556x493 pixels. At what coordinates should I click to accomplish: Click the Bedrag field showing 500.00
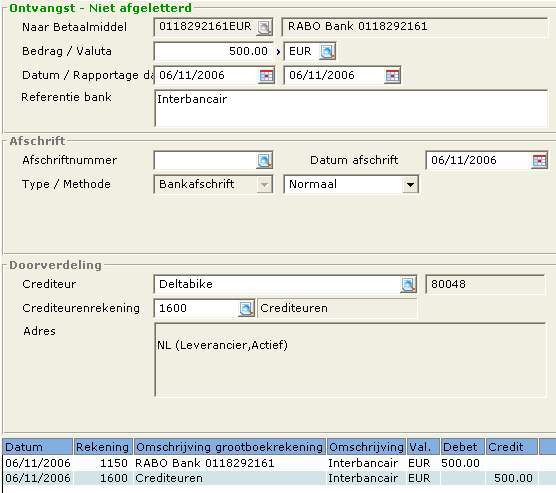213,51
